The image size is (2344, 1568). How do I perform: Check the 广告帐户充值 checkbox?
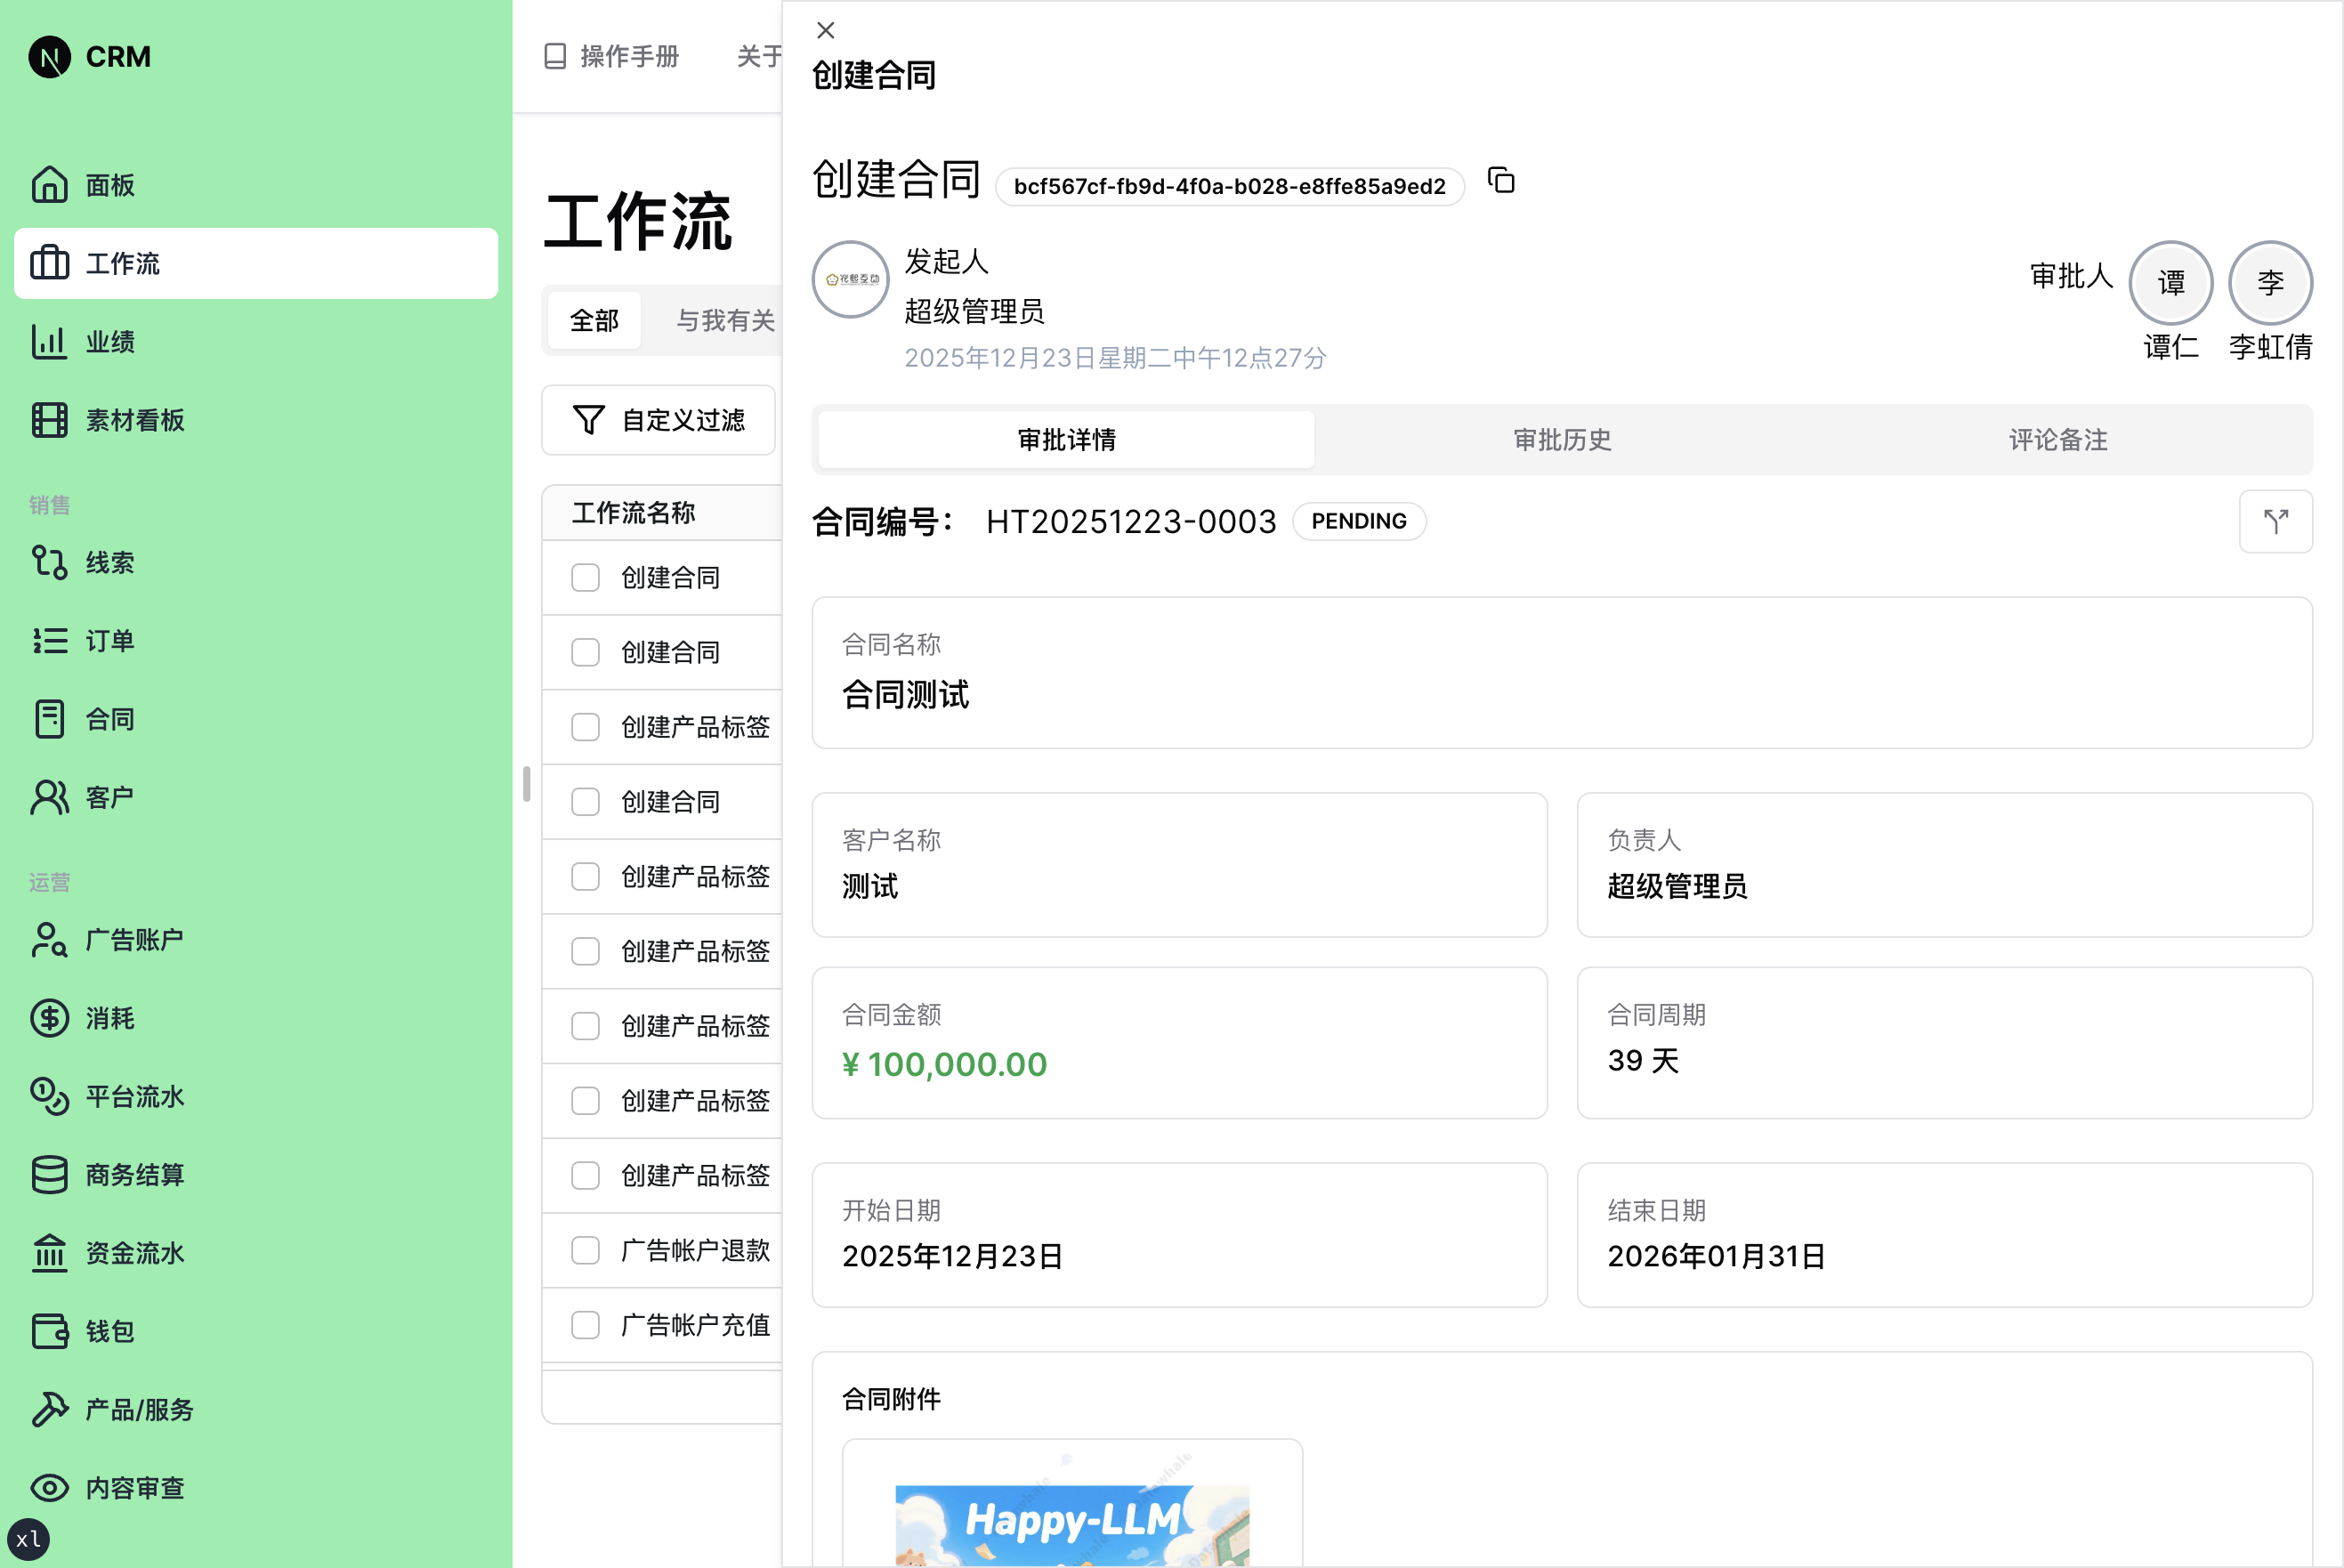tap(585, 1324)
